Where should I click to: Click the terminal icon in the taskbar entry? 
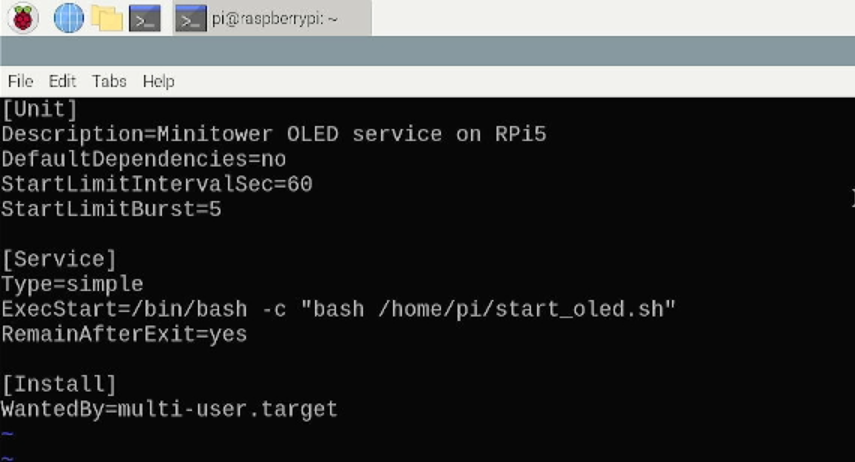point(190,19)
